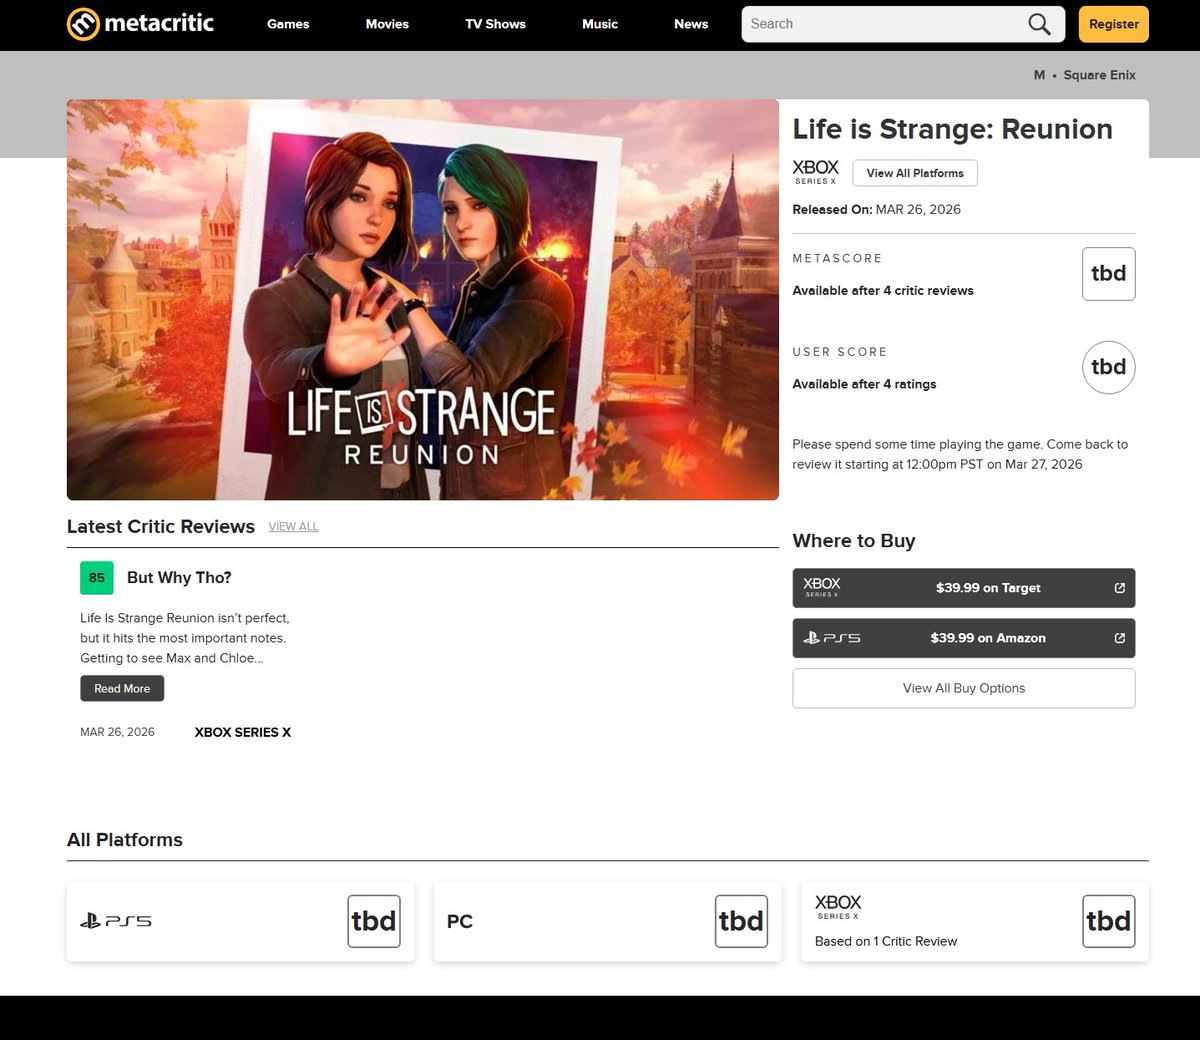This screenshot has height=1040, width=1200.
Task: Open the Life is Strange Reunion cover image
Action: (423, 300)
